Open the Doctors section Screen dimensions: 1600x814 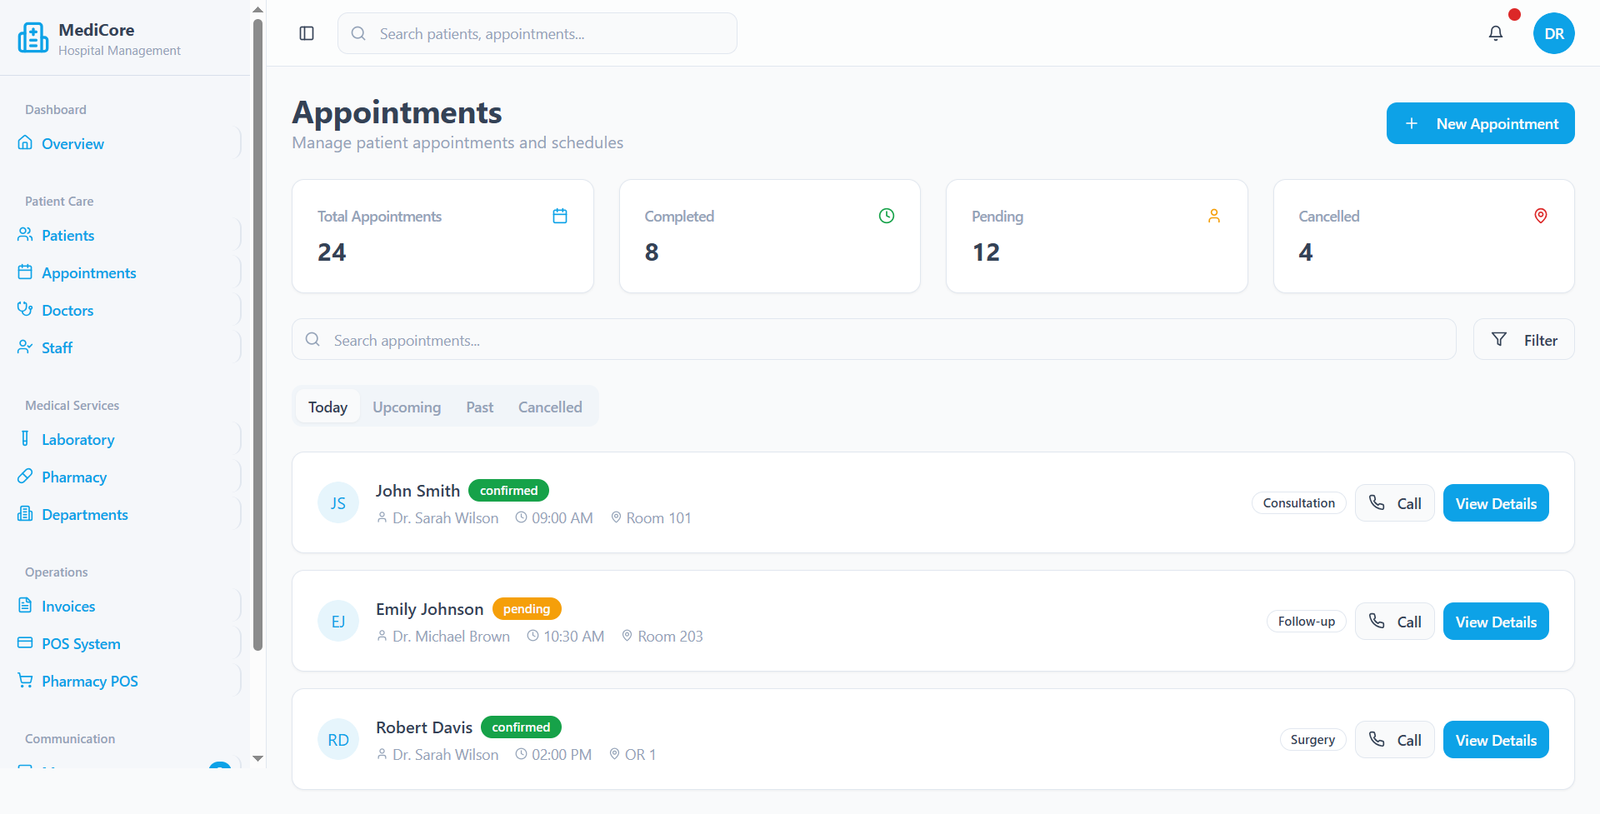click(x=67, y=311)
